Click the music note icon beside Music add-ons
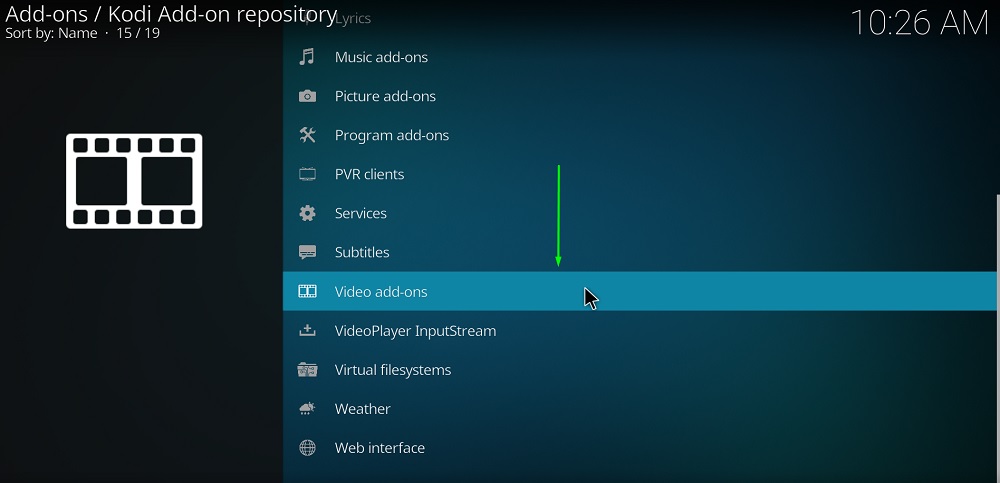Screen dimensions: 1000x483 point(307,57)
